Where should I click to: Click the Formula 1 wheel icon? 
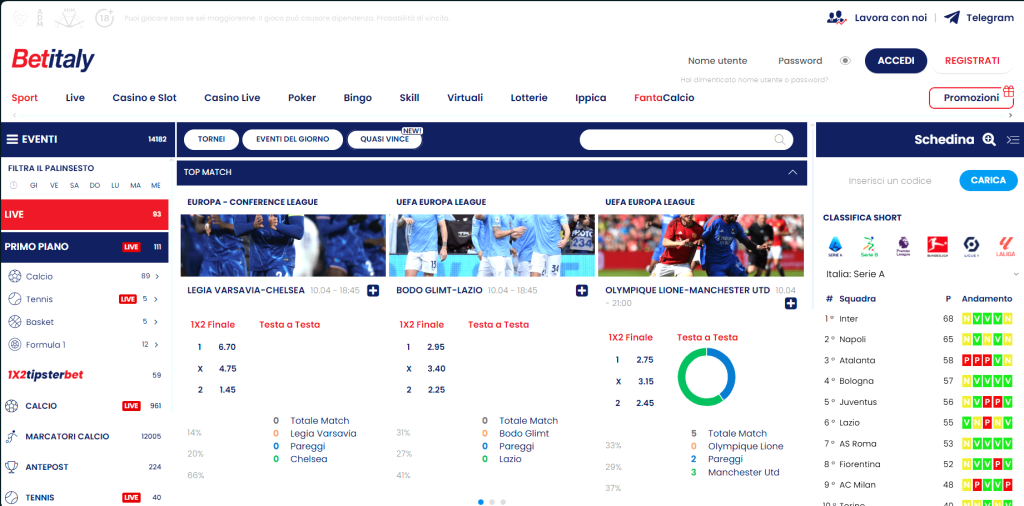[x=14, y=345]
